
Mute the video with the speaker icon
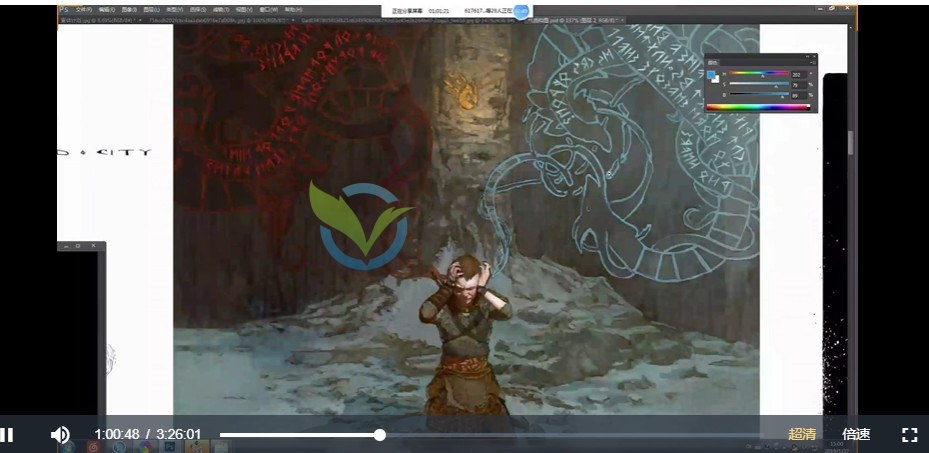pyautogui.click(x=60, y=435)
